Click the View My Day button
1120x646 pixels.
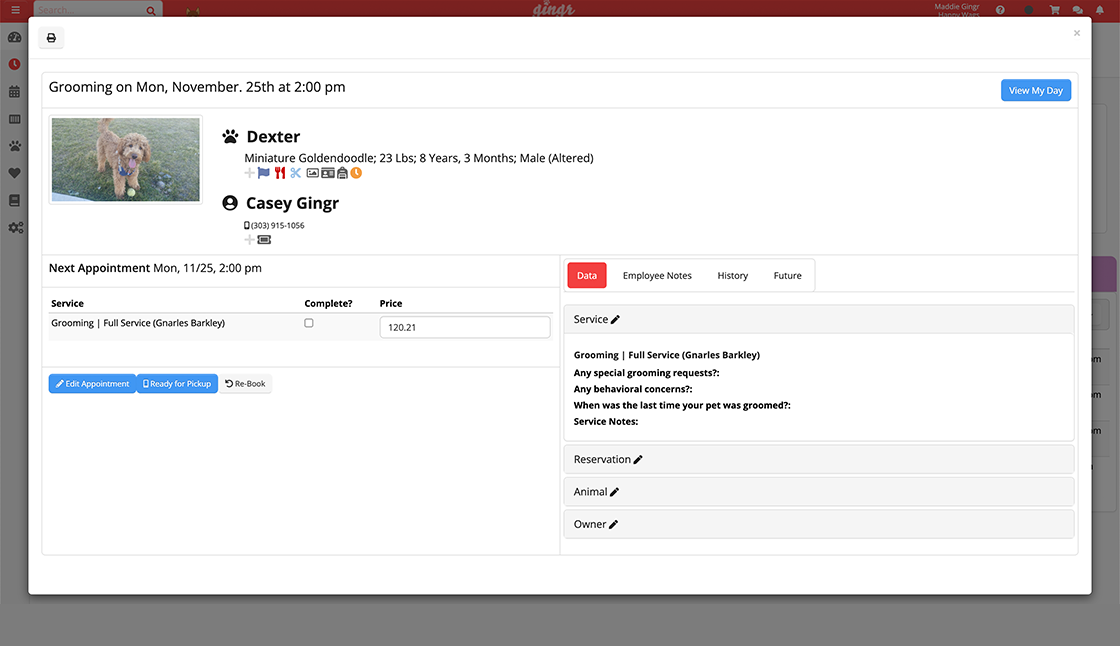point(1036,90)
